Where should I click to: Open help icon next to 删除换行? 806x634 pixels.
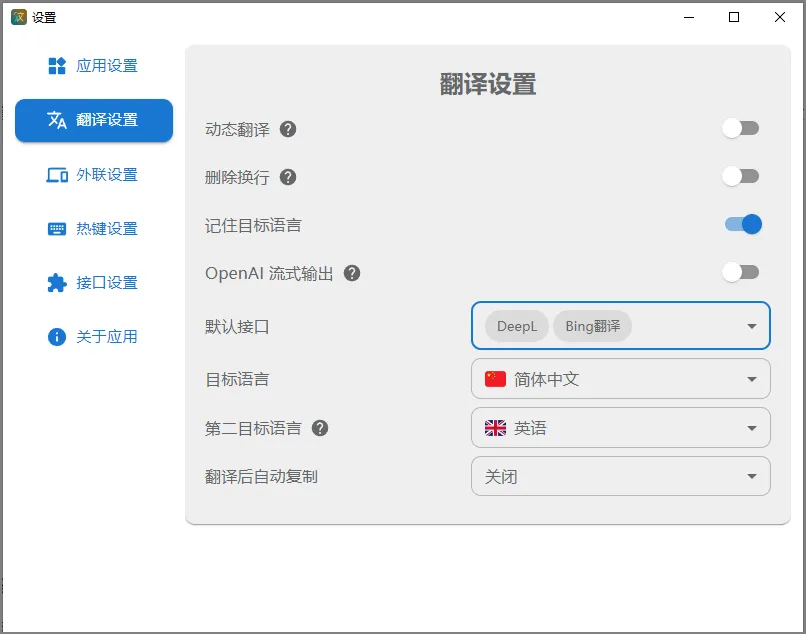tap(288, 177)
